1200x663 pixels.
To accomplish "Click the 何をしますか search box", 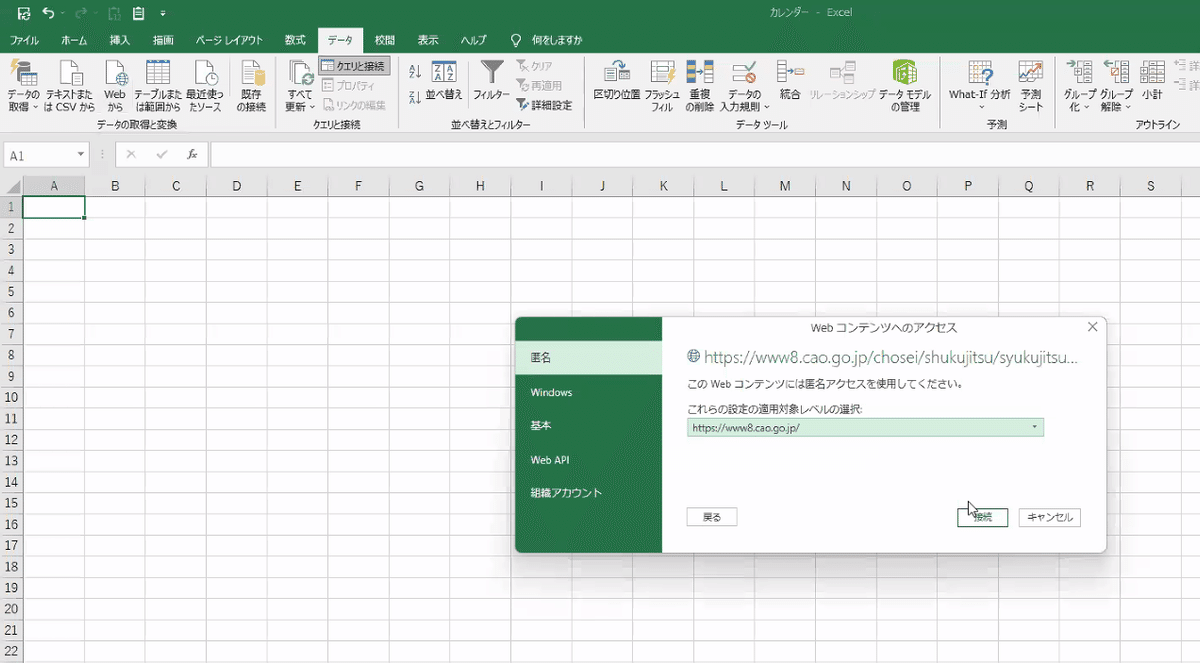I will tap(547, 40).
